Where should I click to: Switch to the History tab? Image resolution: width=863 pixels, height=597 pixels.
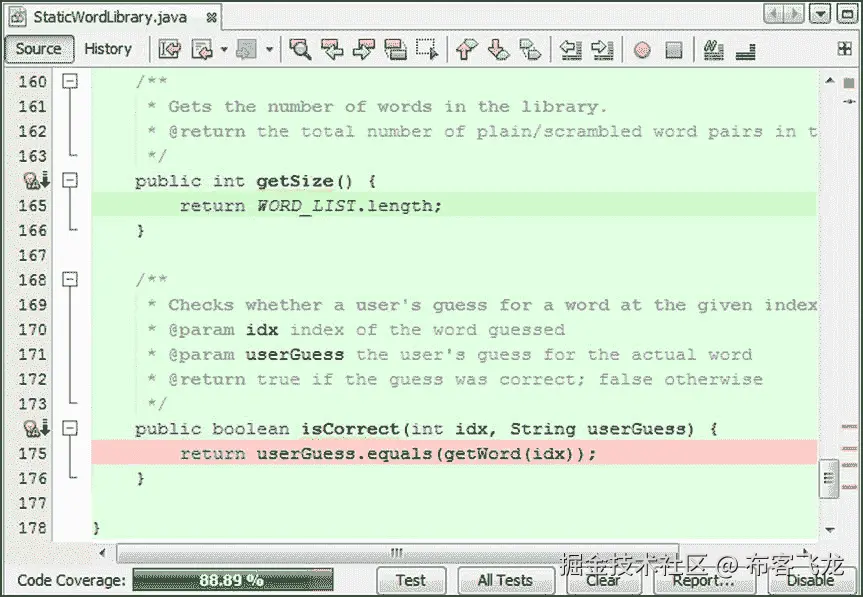coord(109,49)
